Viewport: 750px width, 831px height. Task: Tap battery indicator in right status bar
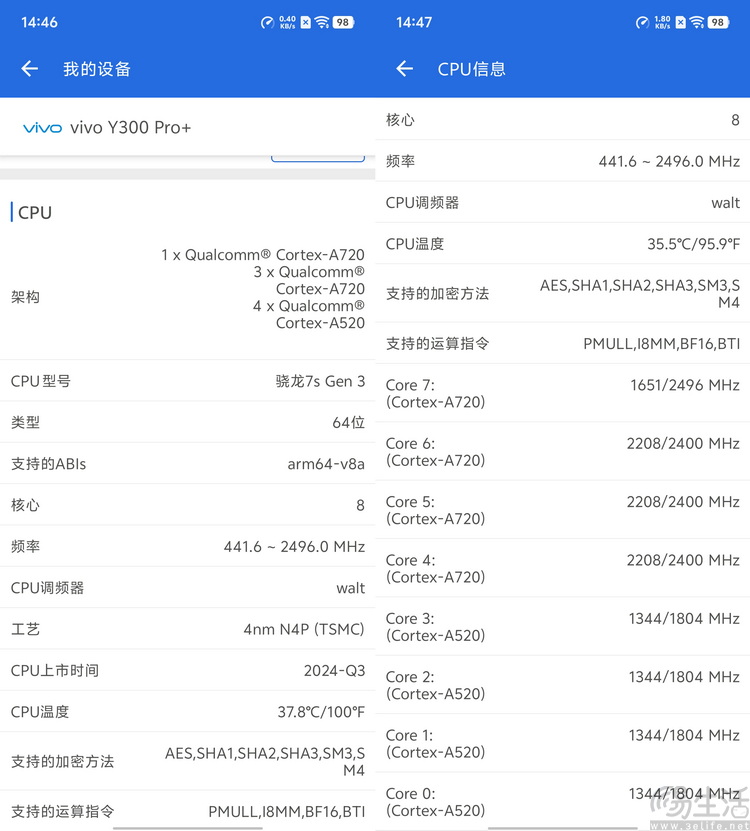point(719,22)
